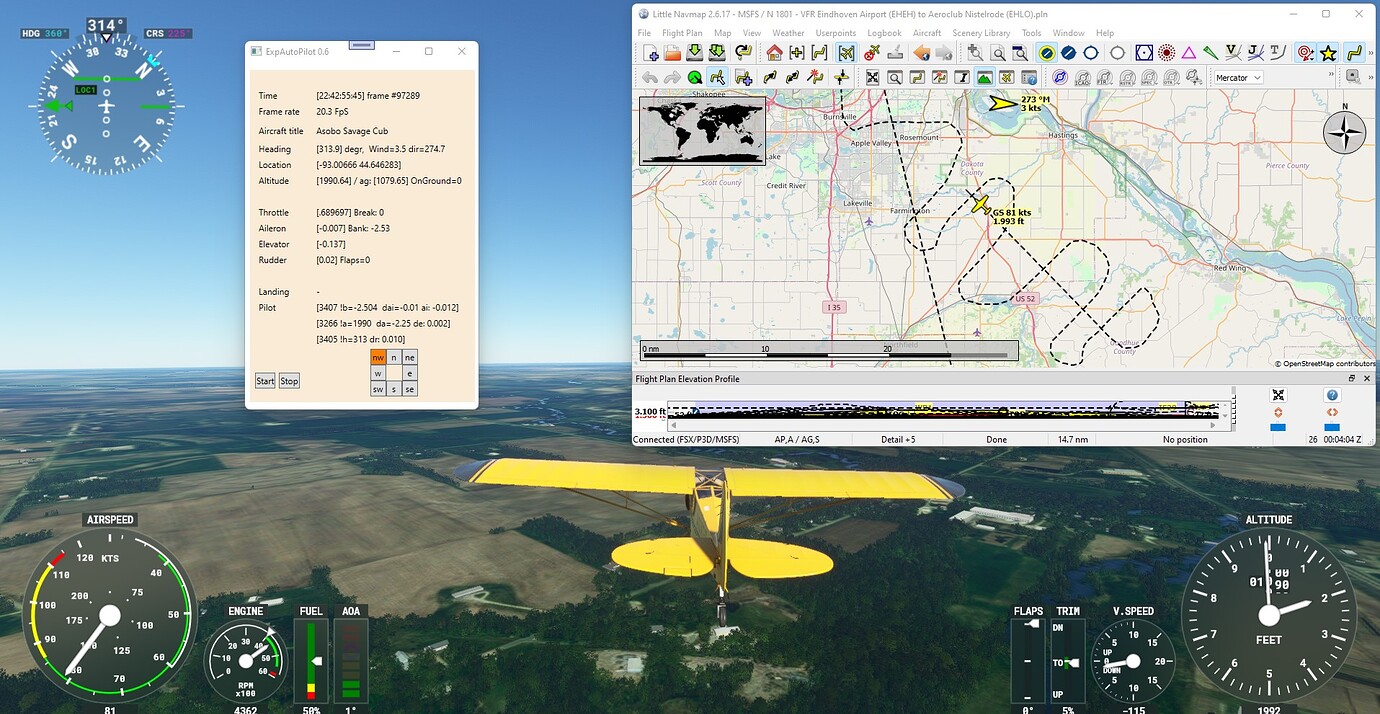
Task: Create a new flight plan
Action: pos(650,51)
